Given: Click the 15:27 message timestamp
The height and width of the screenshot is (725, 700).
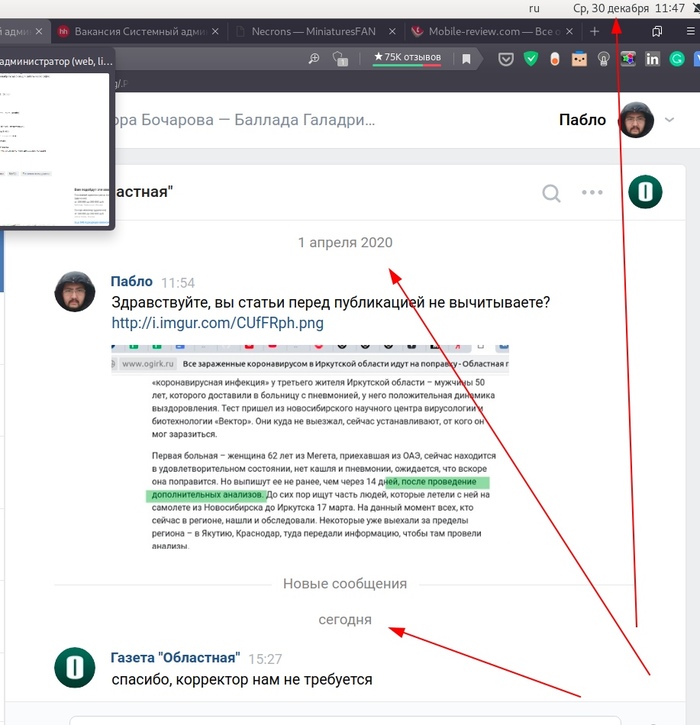Looking at the screenshot, I should 265,659.
